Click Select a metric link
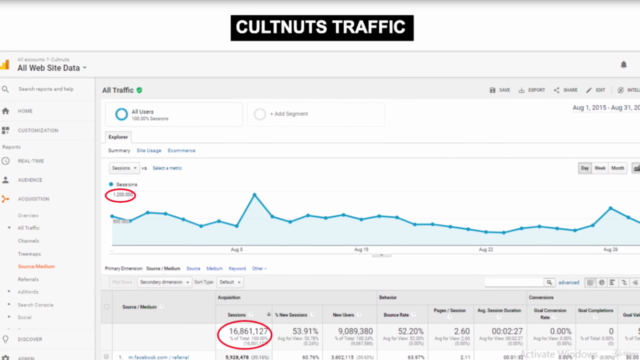The width and height of the screenshot is (640, 360). 167,168
